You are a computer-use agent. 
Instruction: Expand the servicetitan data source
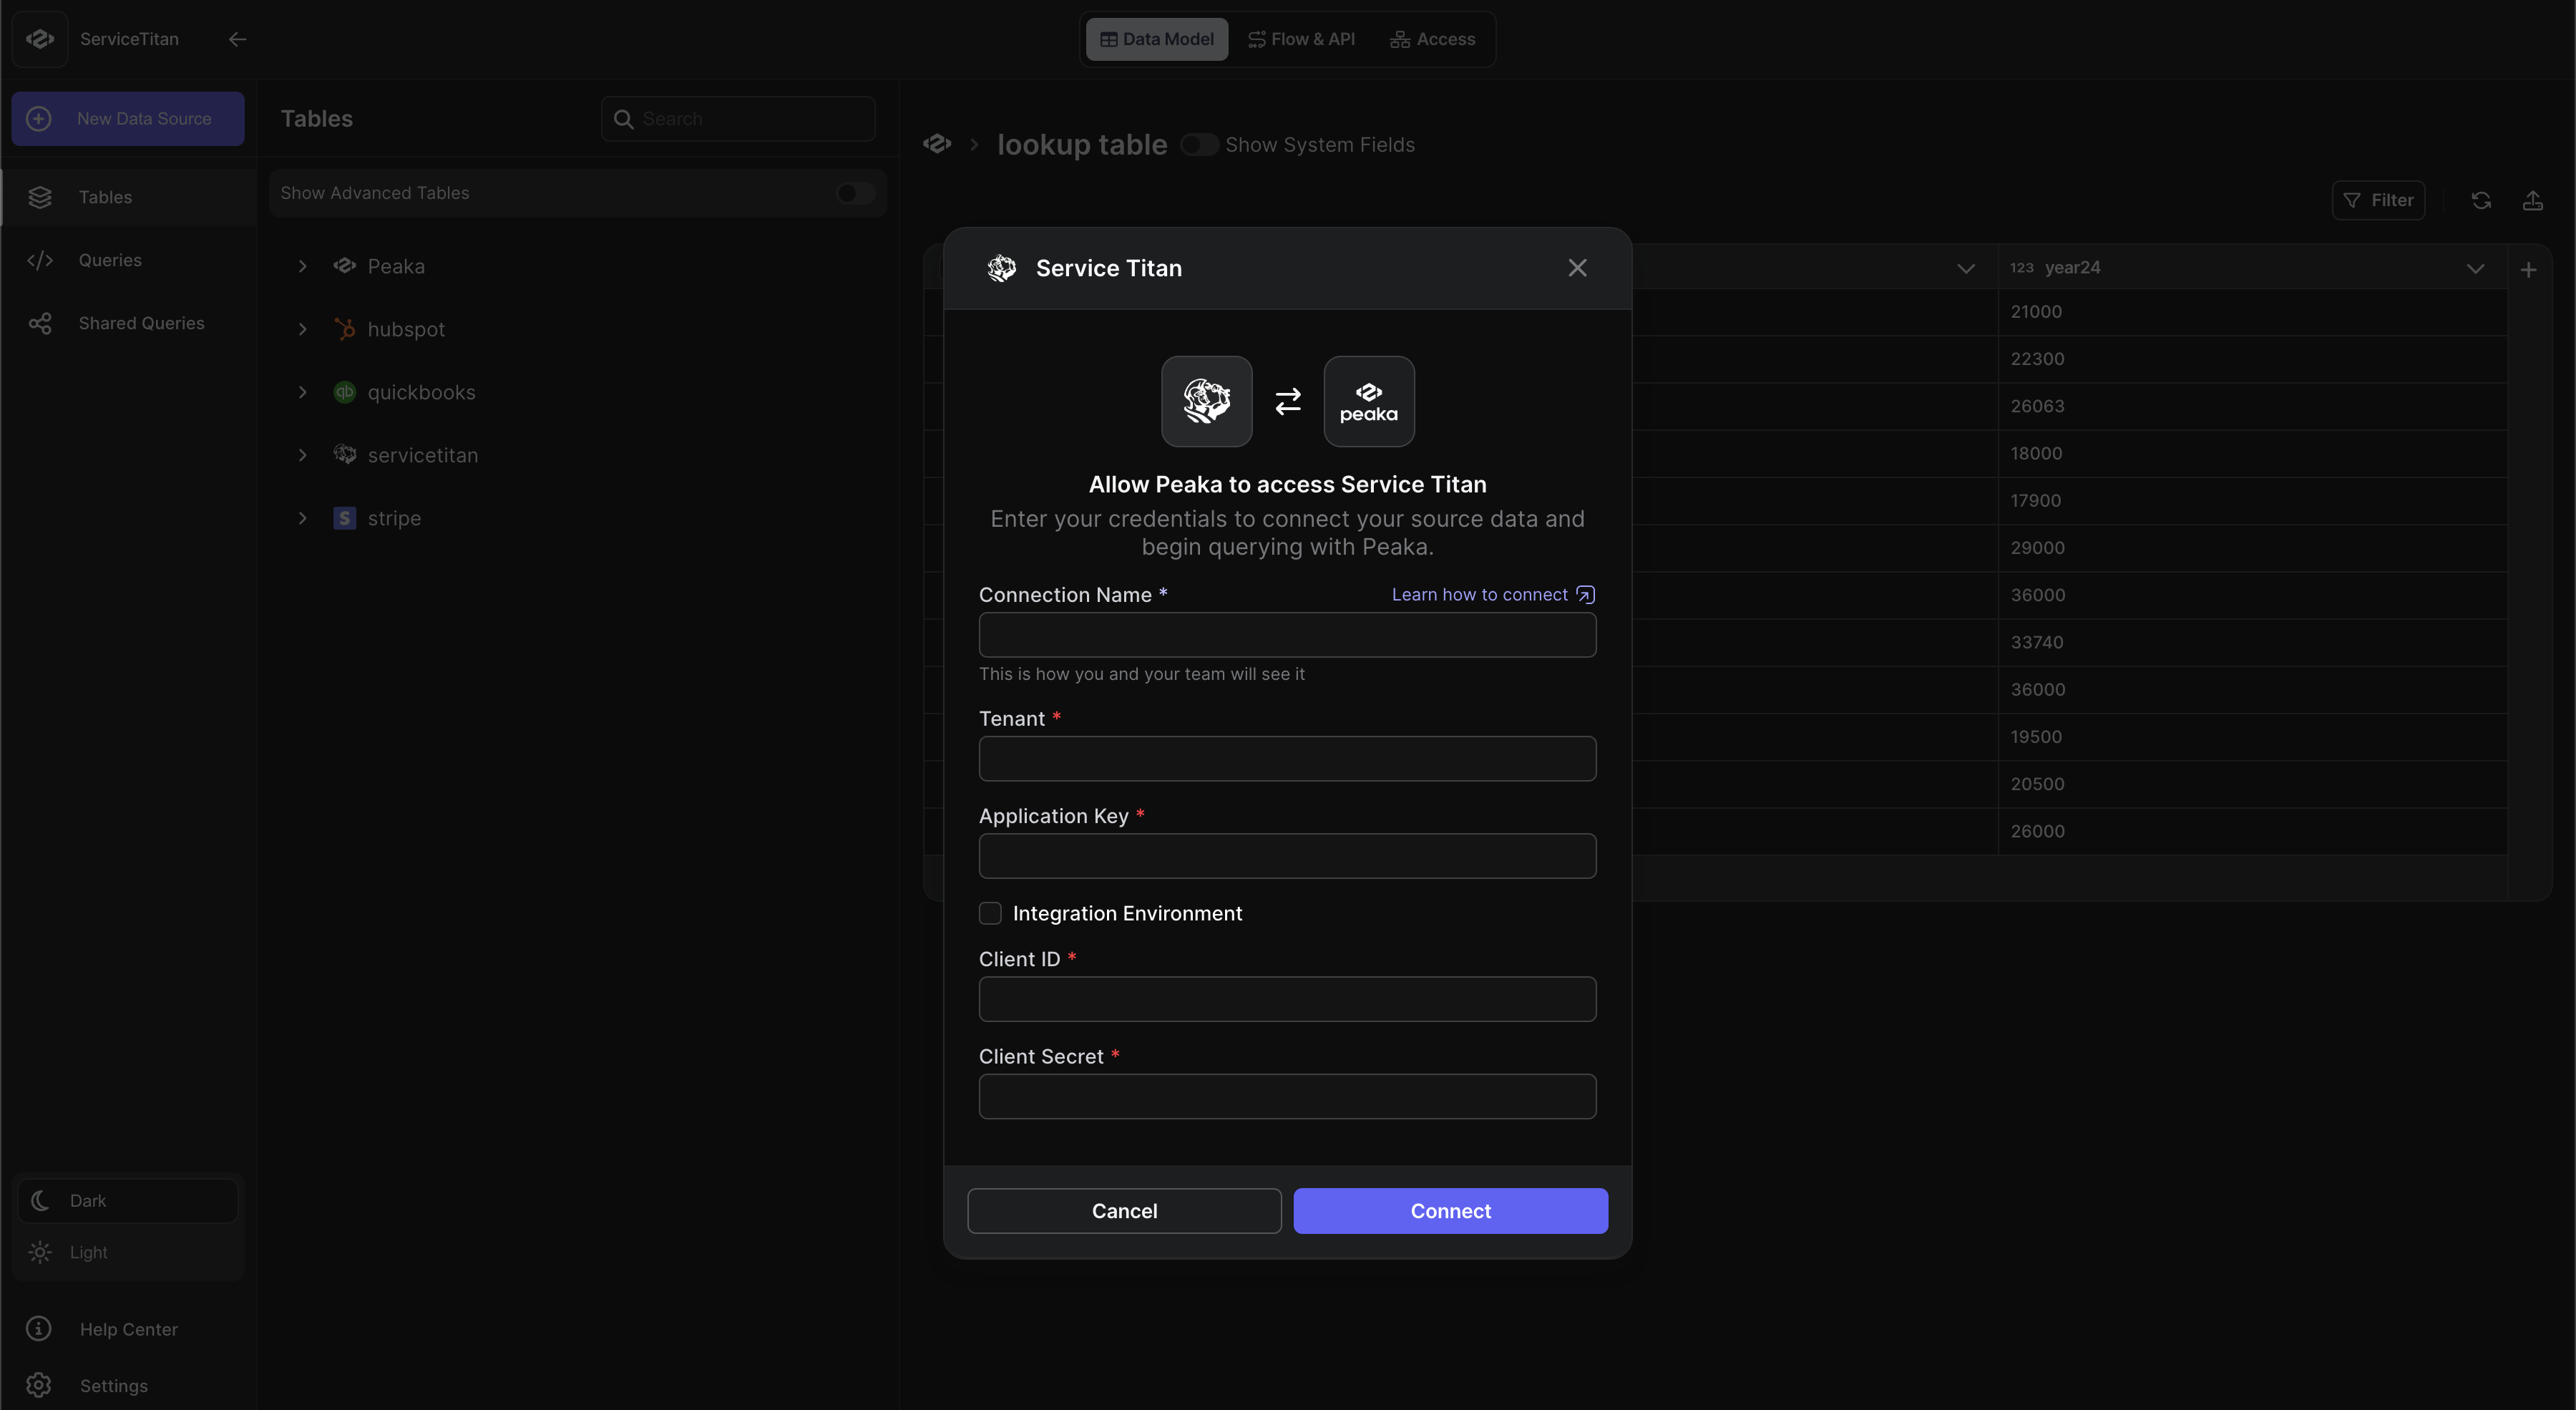click(303, 455)
